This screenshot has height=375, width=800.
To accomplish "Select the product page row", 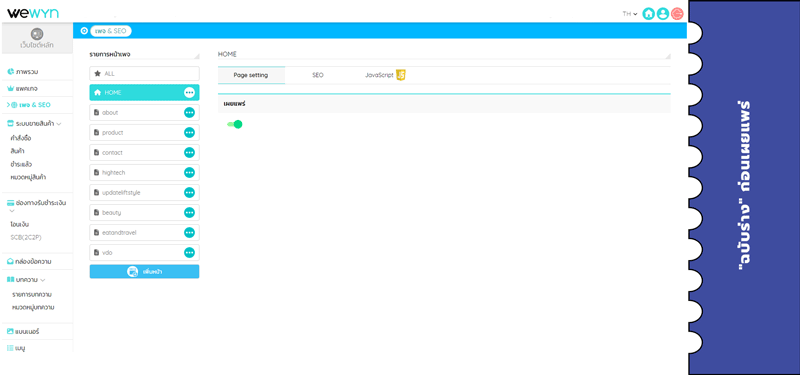I will coord(144,133).
